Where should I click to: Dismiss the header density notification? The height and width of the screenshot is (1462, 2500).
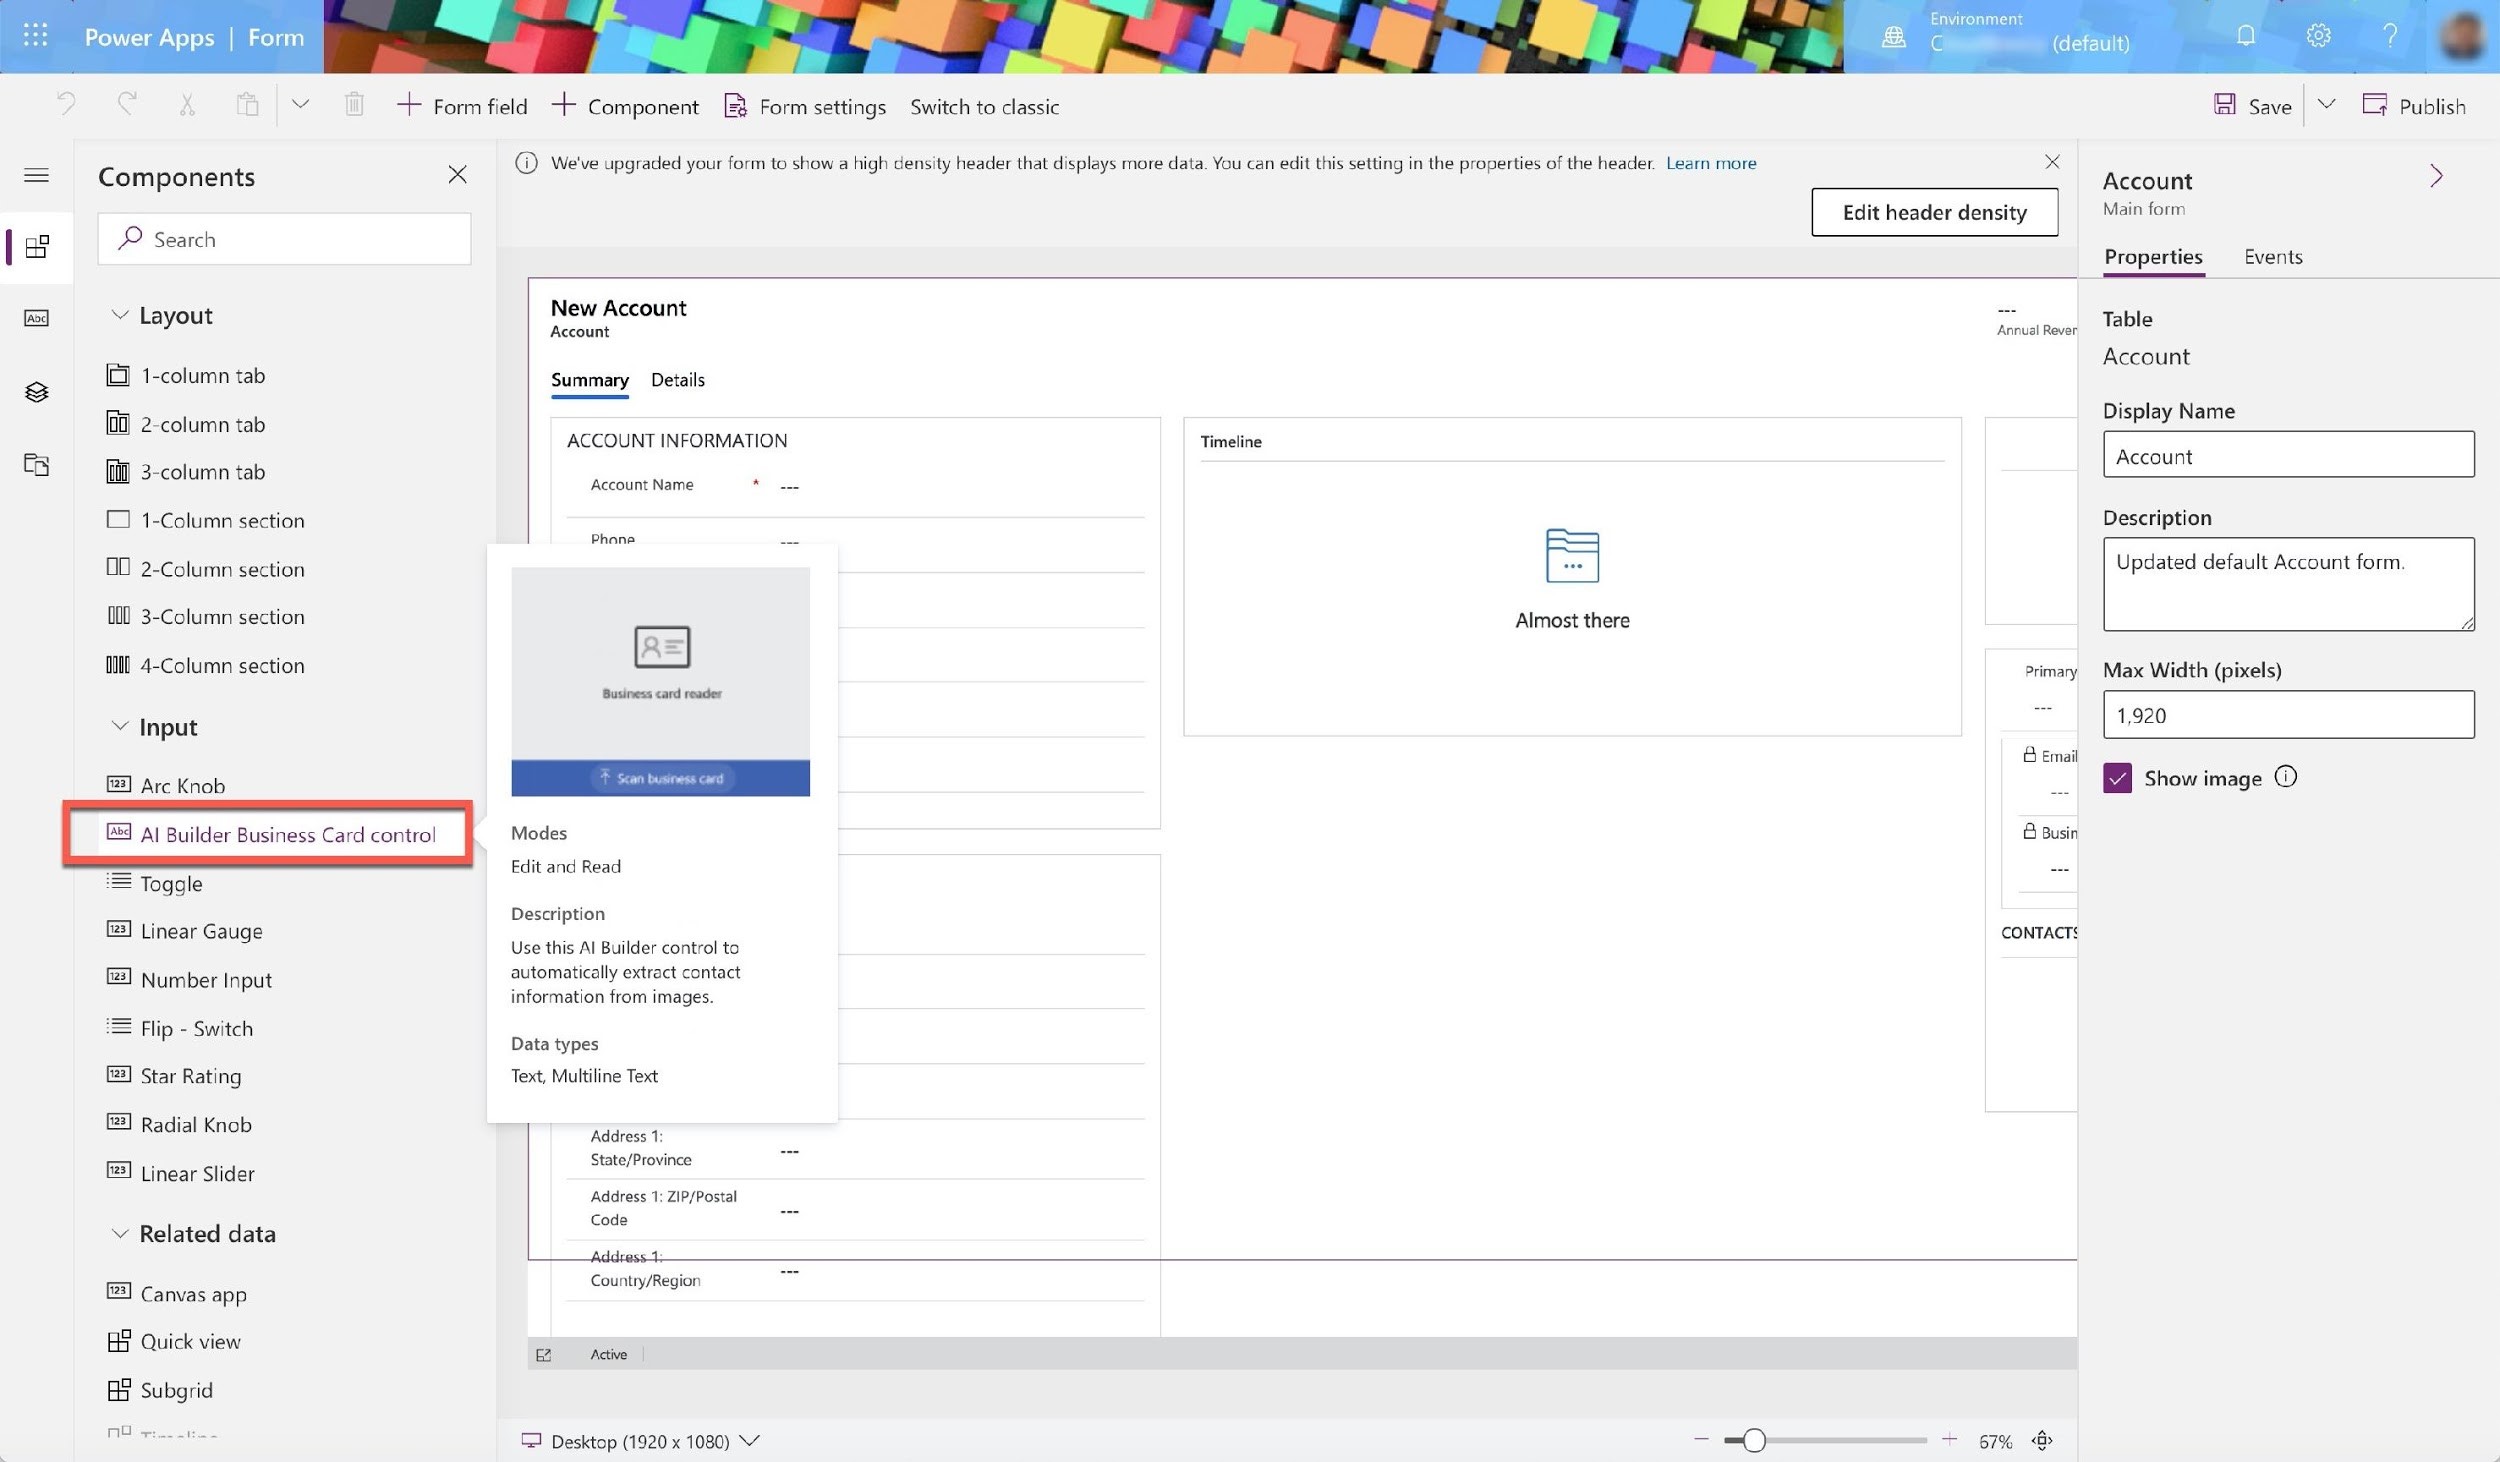[2052, 162]
